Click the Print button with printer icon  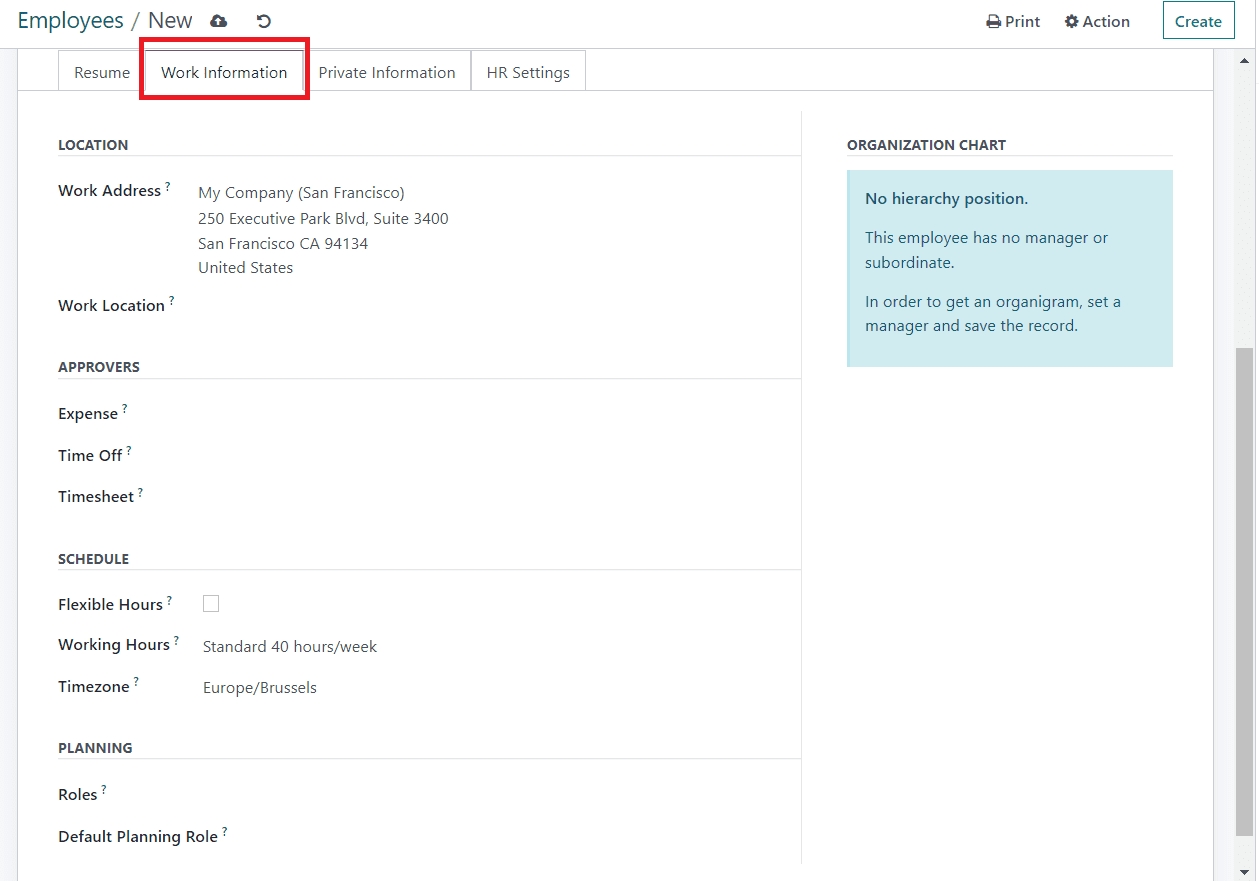tap(1013, 21)
